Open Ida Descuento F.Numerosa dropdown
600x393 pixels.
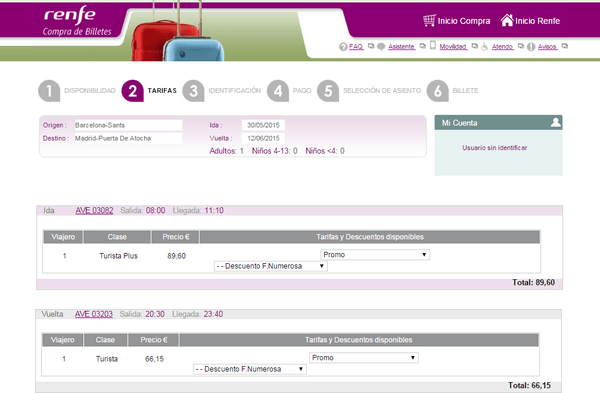[271, 266]
